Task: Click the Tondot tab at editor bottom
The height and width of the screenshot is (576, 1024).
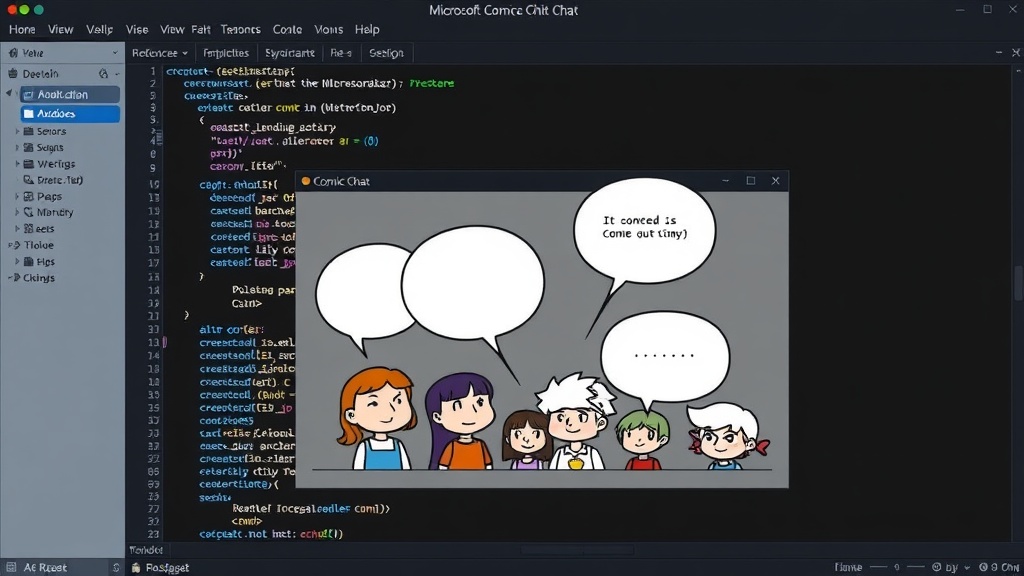Action: coord(146,550)
